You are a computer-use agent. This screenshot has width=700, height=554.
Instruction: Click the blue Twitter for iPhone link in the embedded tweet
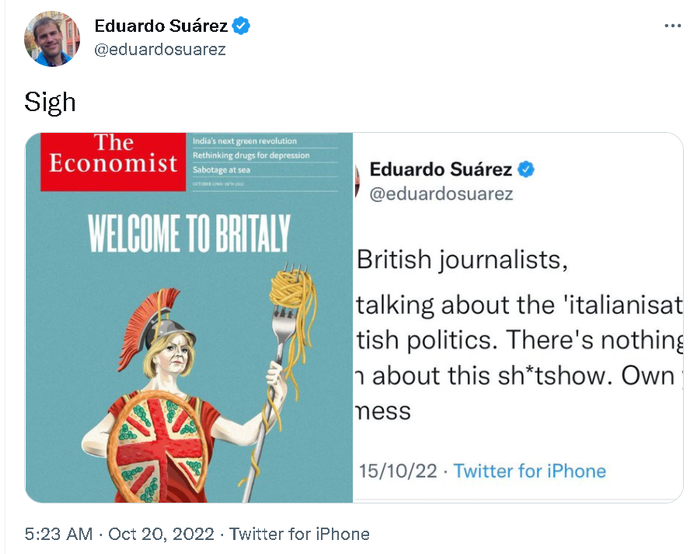point(530,470)
